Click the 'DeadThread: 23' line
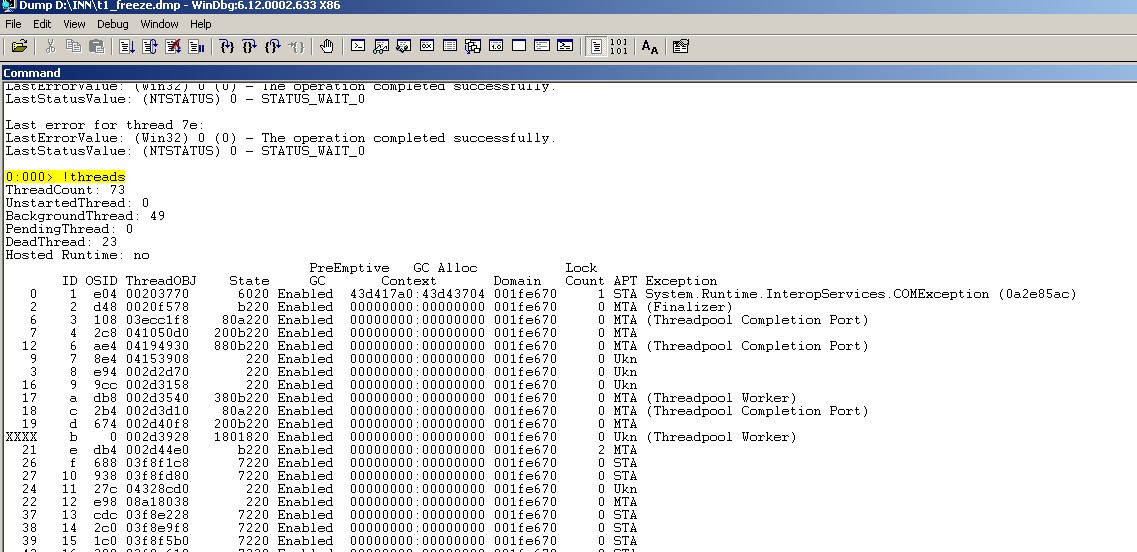This screenshot has height=552, width=1137. (x=61, y=242)
